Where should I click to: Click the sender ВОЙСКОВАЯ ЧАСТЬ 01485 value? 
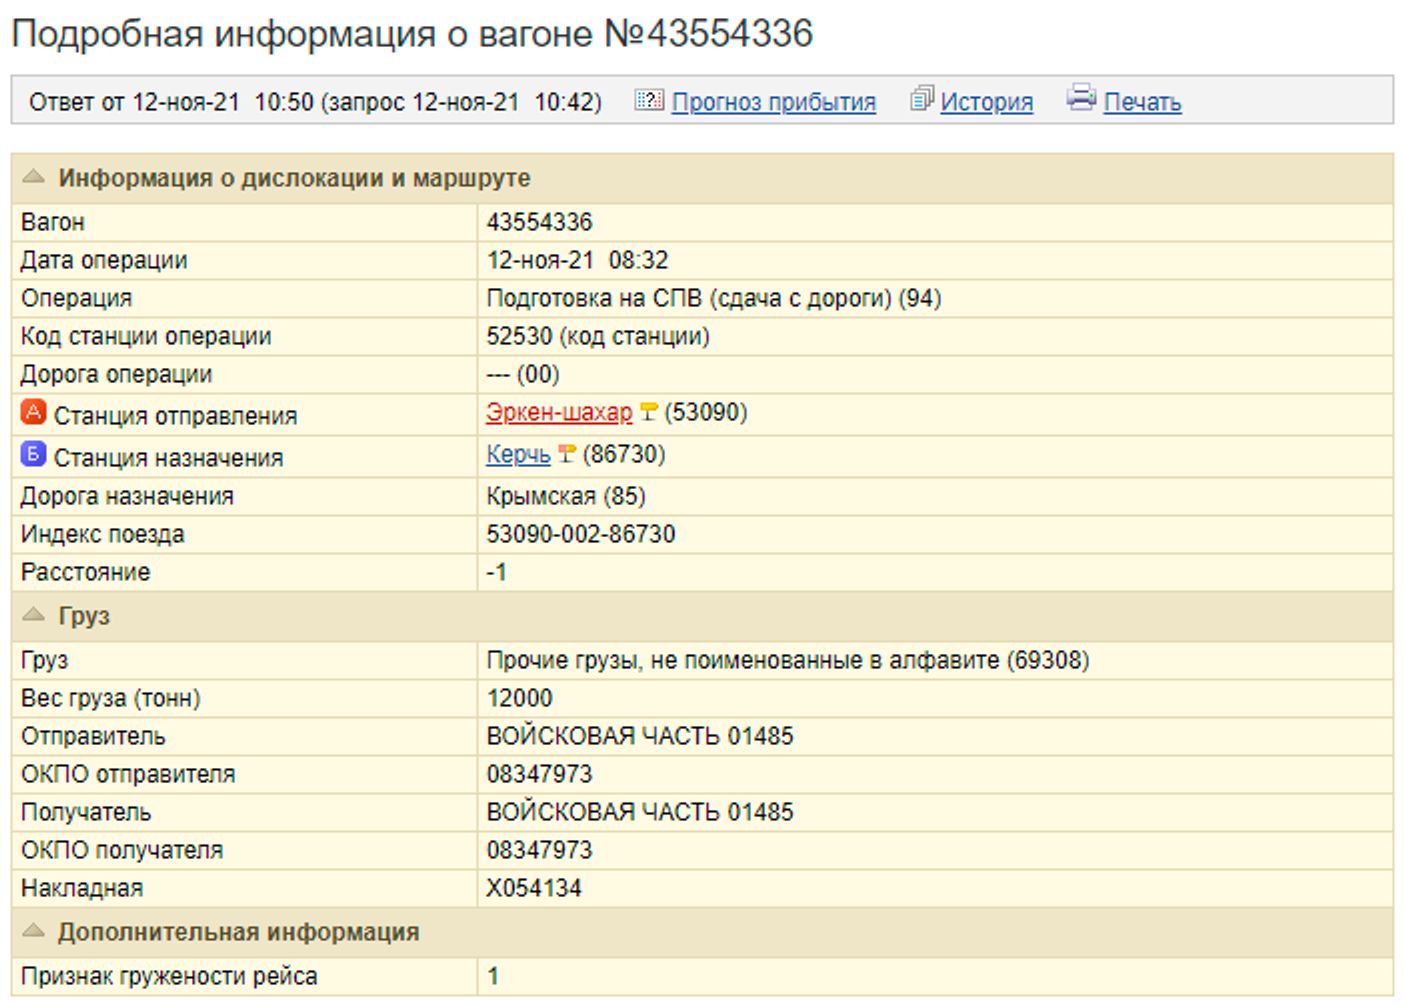tap(639, 736)
